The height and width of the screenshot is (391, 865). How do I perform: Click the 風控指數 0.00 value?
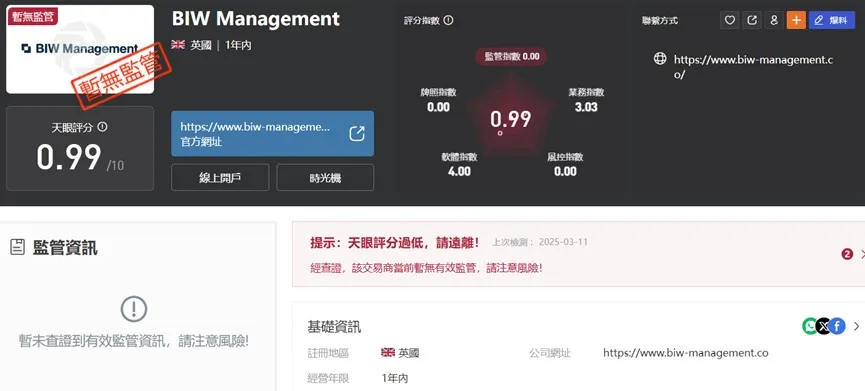565,172
